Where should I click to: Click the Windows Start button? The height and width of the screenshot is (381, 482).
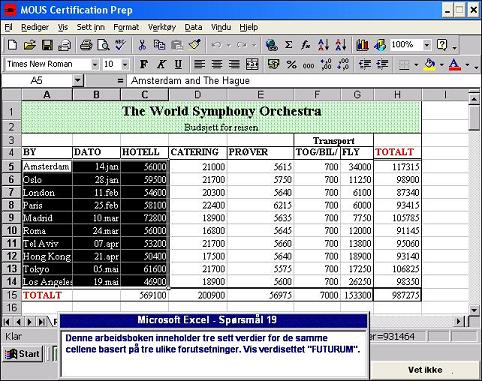[23, 354]
